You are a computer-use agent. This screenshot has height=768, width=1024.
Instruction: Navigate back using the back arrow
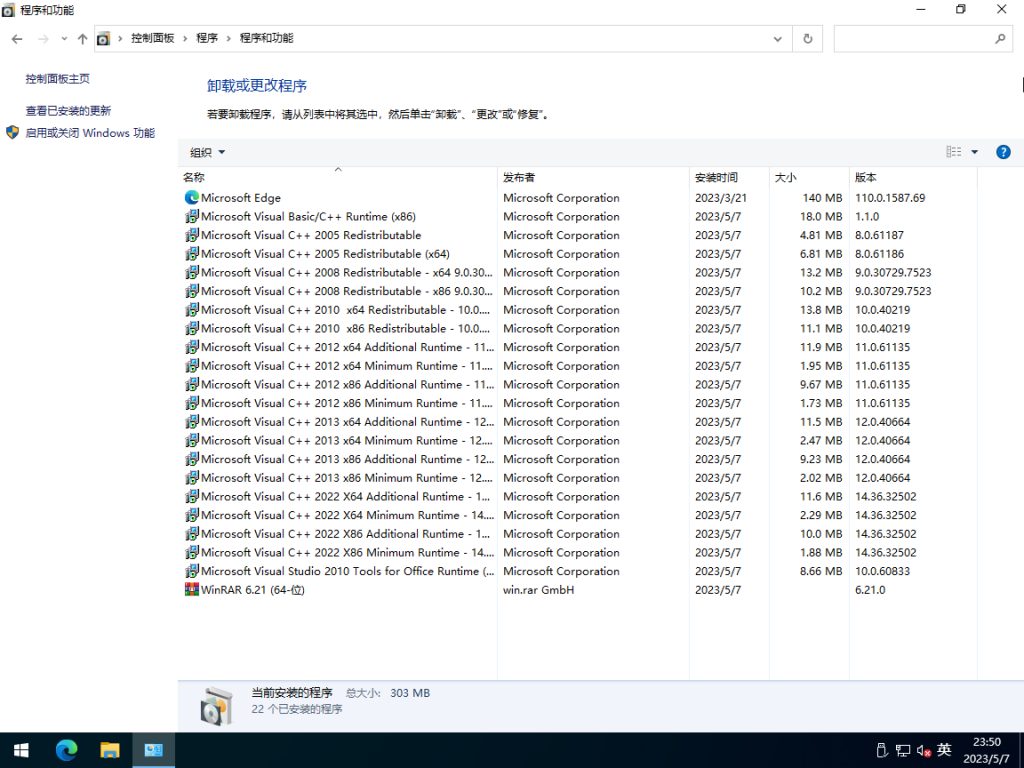click(x=17, y=38)
